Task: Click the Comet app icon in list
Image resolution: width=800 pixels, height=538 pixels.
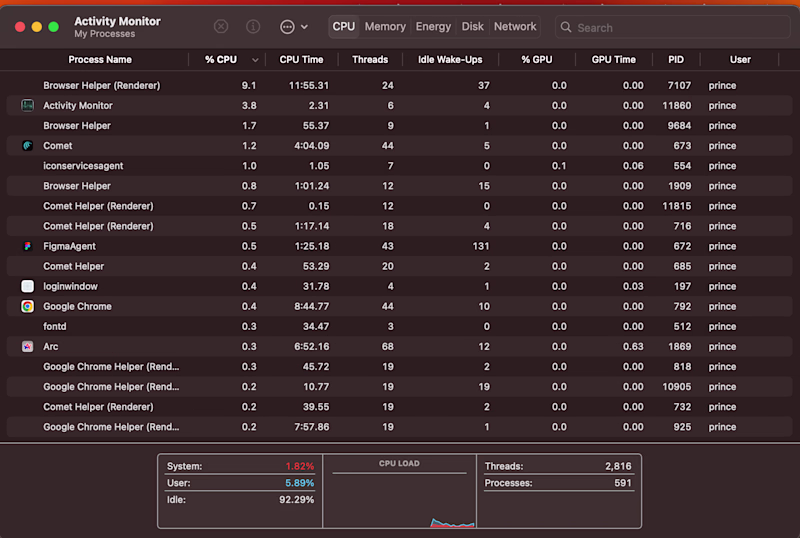Action: [28, 146]
